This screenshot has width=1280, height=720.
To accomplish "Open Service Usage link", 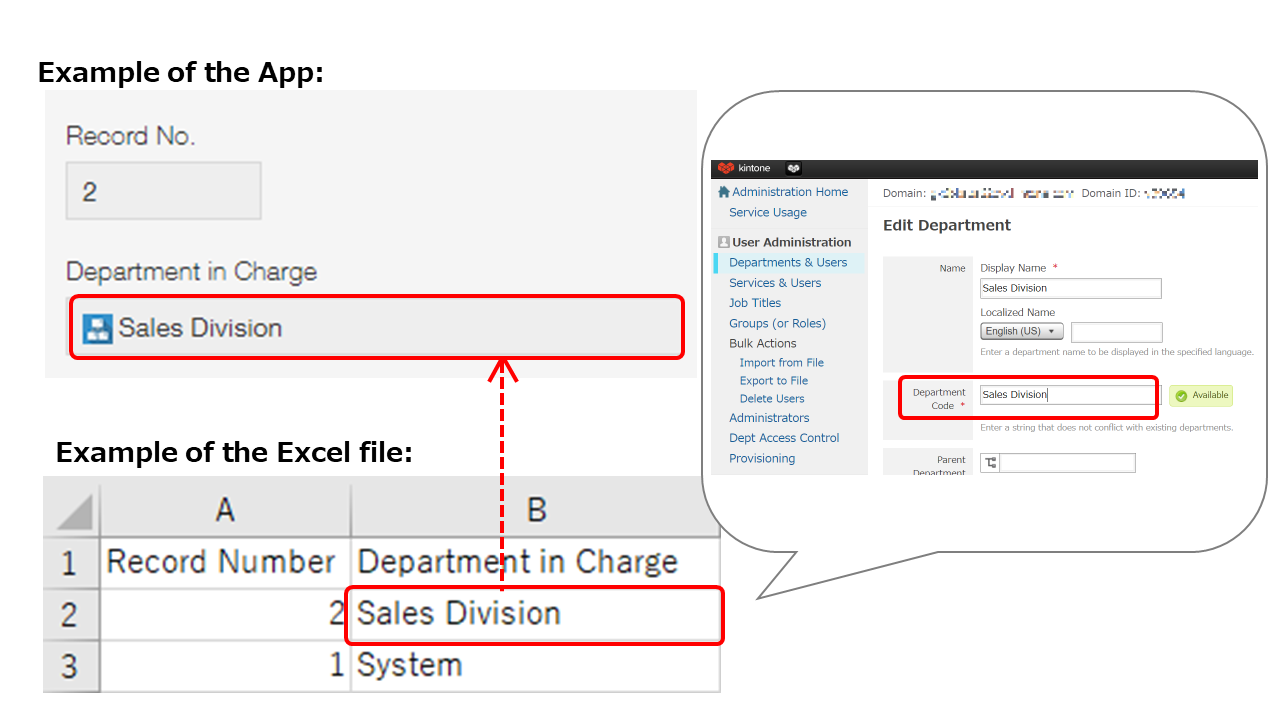I will click(x=768, y=212).
